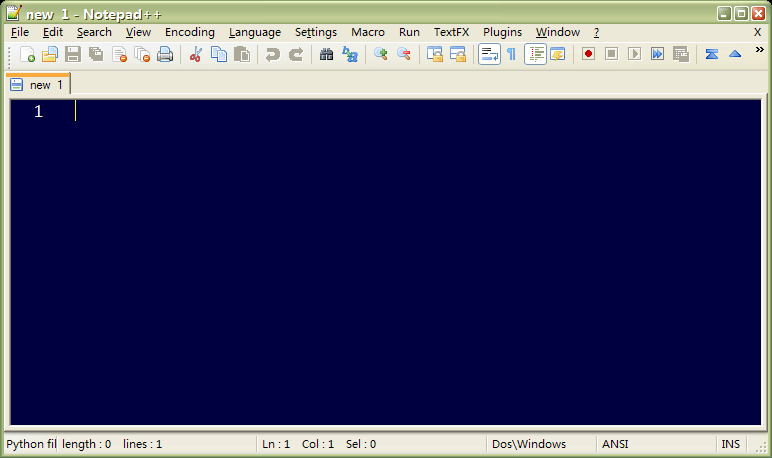Toggle the indent guide button

point(535,54)
